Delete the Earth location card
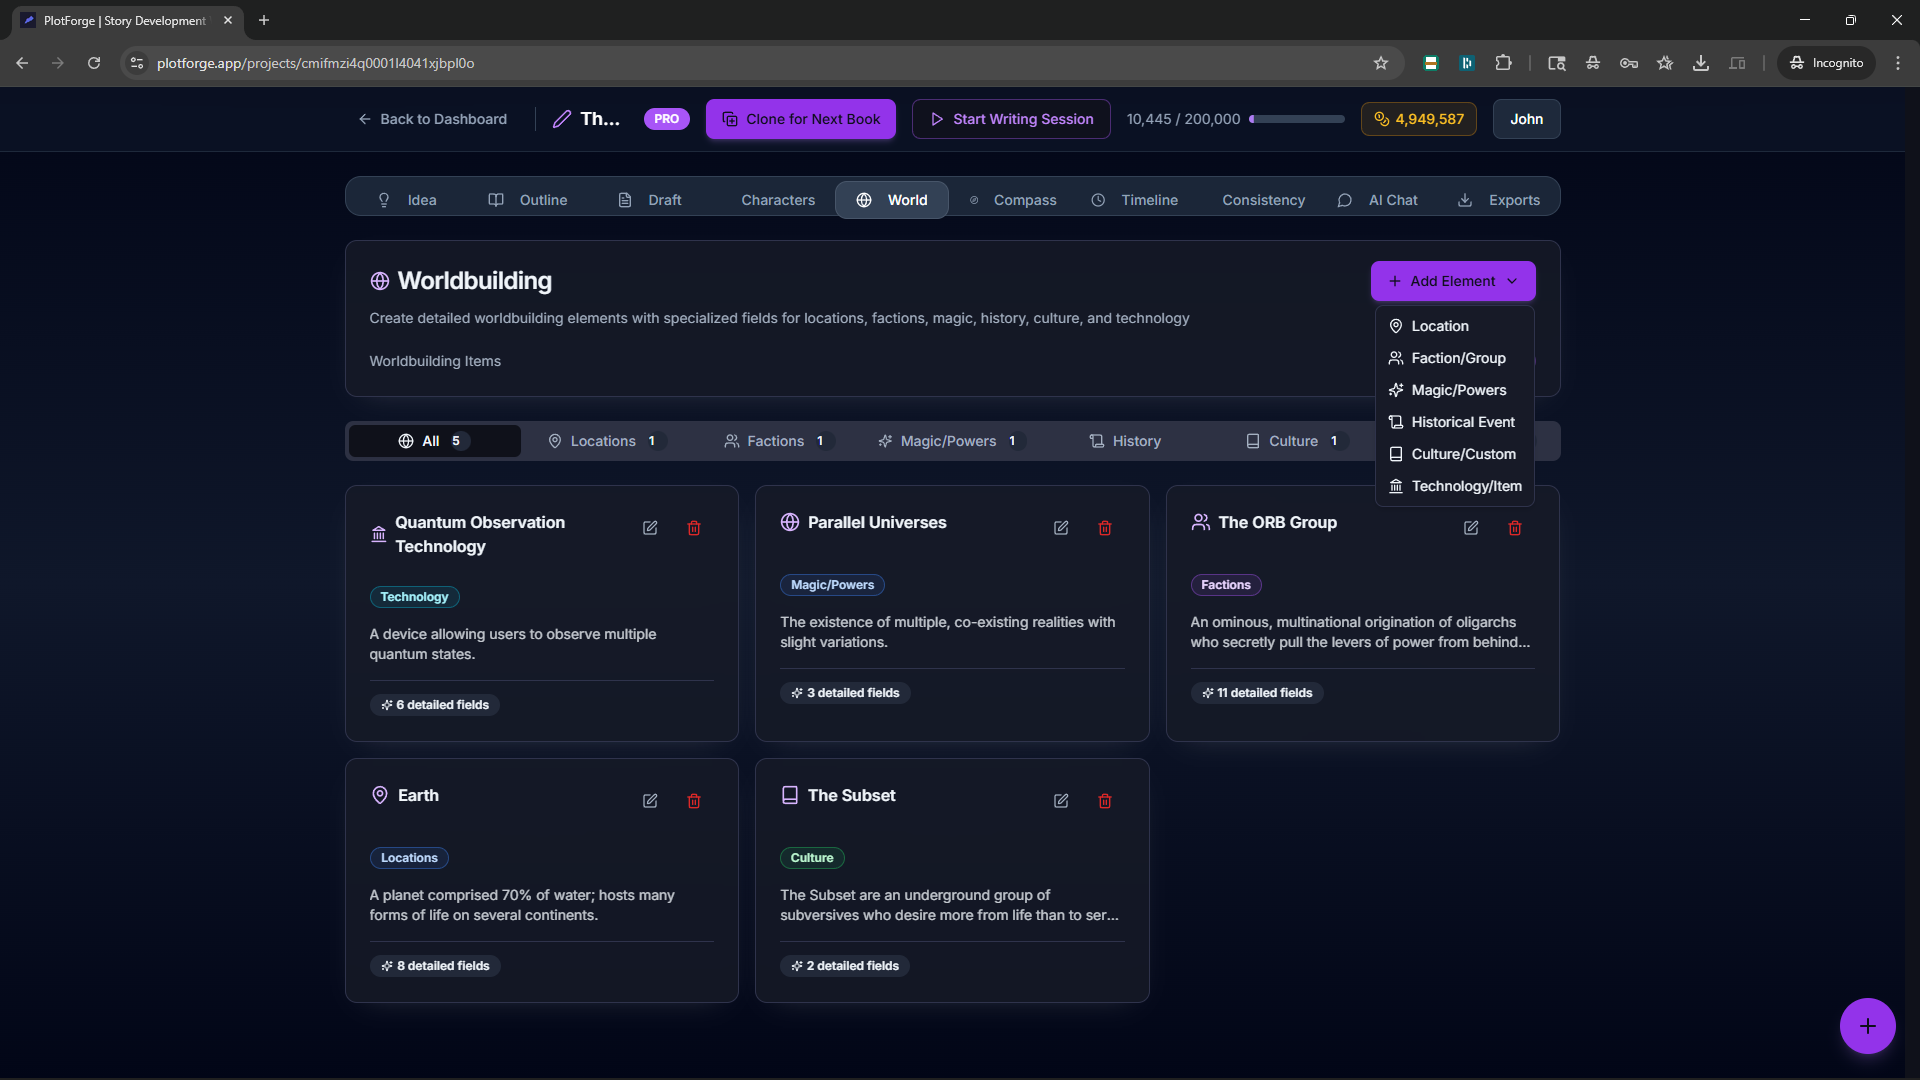This screenshot has width=1920, height=1080. pyautogui.click(x=694, y=801)
